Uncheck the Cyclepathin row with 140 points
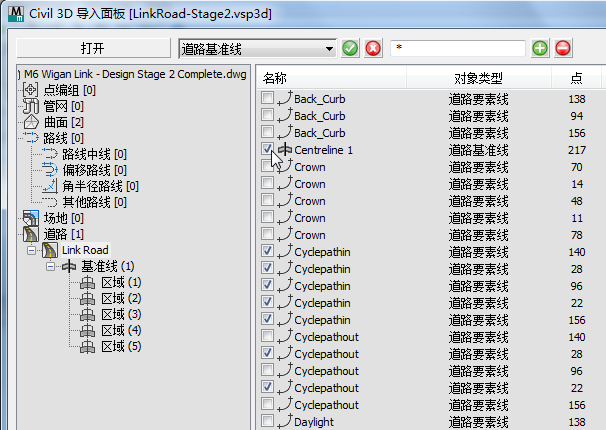The height and width of the screenshot is (430, 606). pyautogui.click(x=267, y=251)
